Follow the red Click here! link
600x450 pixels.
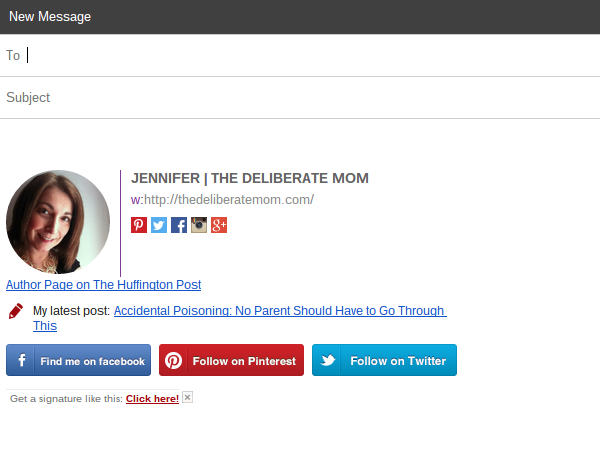[x=152, y=399]
